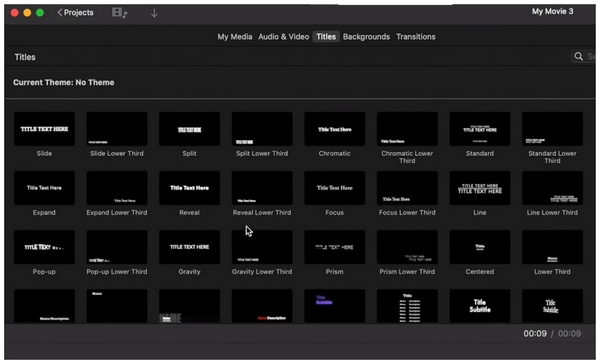Select the Expand Lower Third title
The height and width of the screenshot is (364, 600).
point(117,188)
